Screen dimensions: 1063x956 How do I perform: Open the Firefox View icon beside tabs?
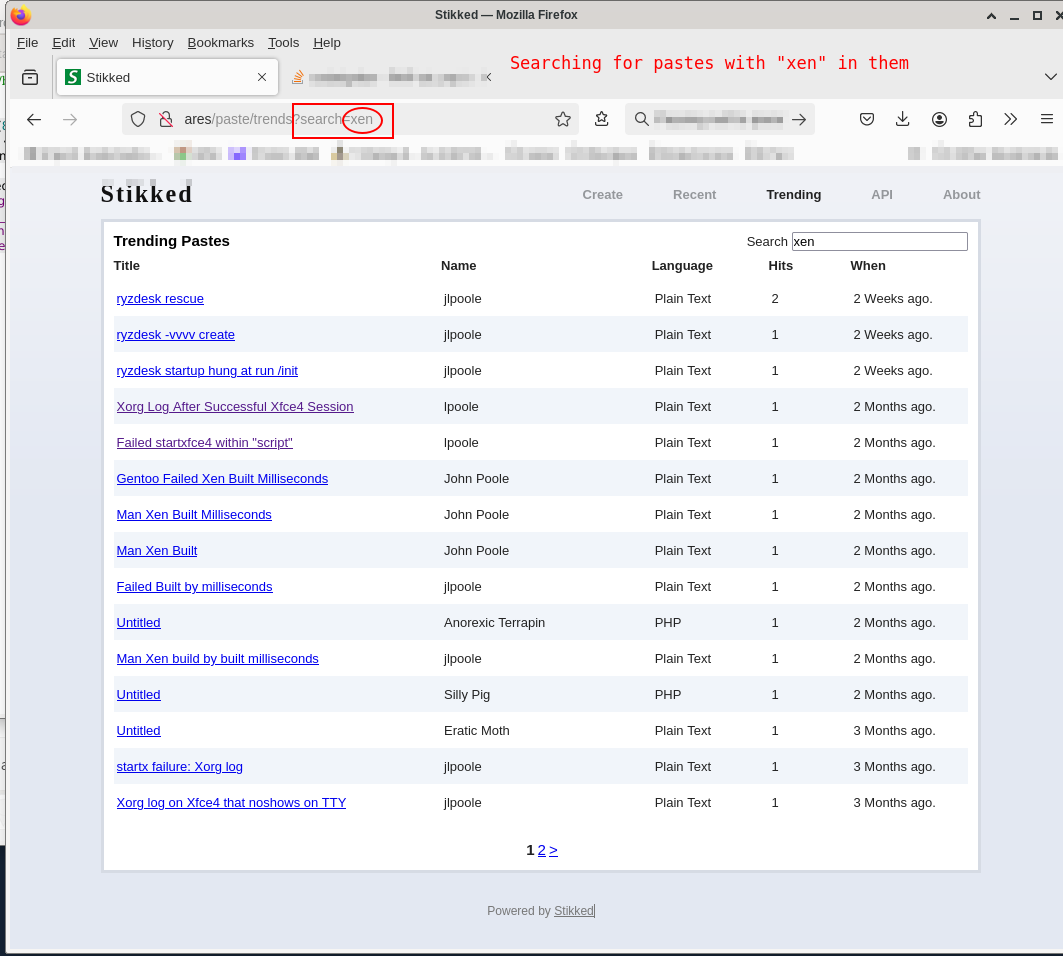click(x=30, y=77)
